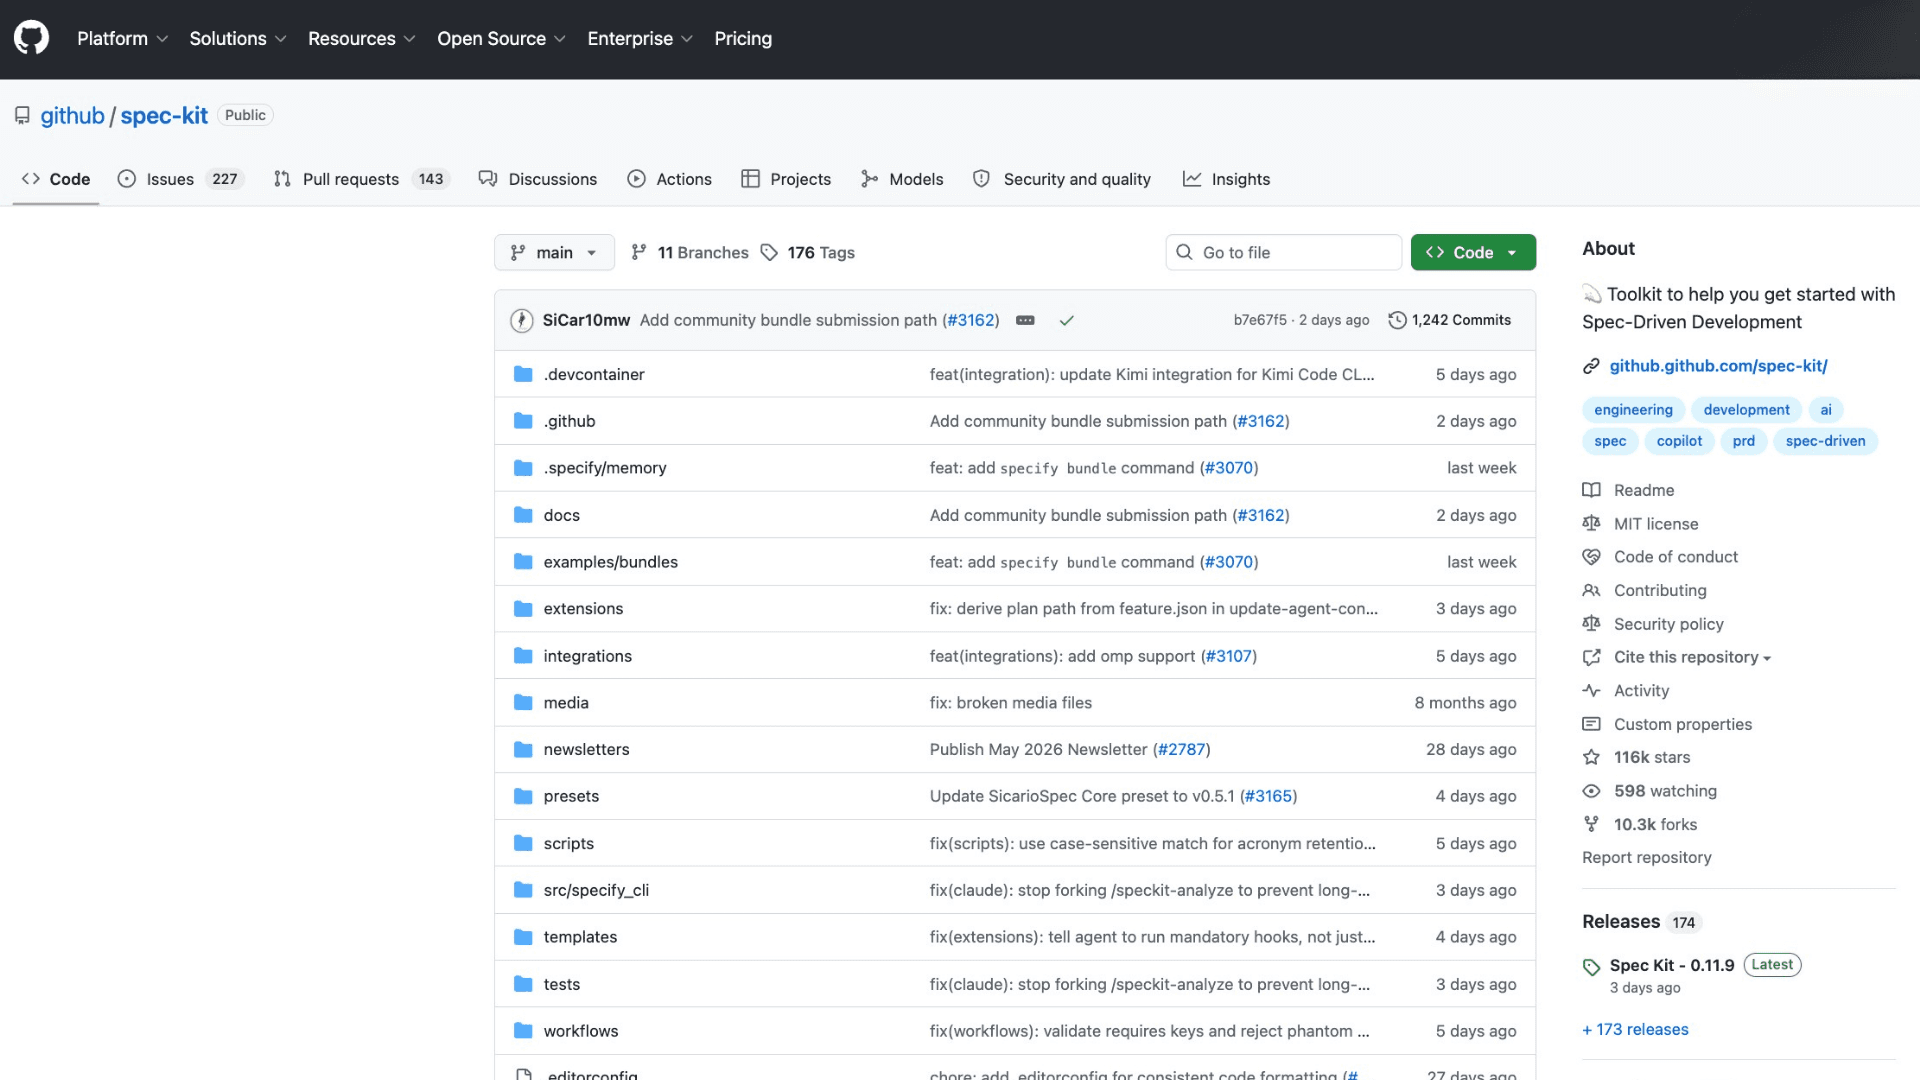Open the github owner link
The width and height of the screenshot is (1920, 1080).
(72, 116)
